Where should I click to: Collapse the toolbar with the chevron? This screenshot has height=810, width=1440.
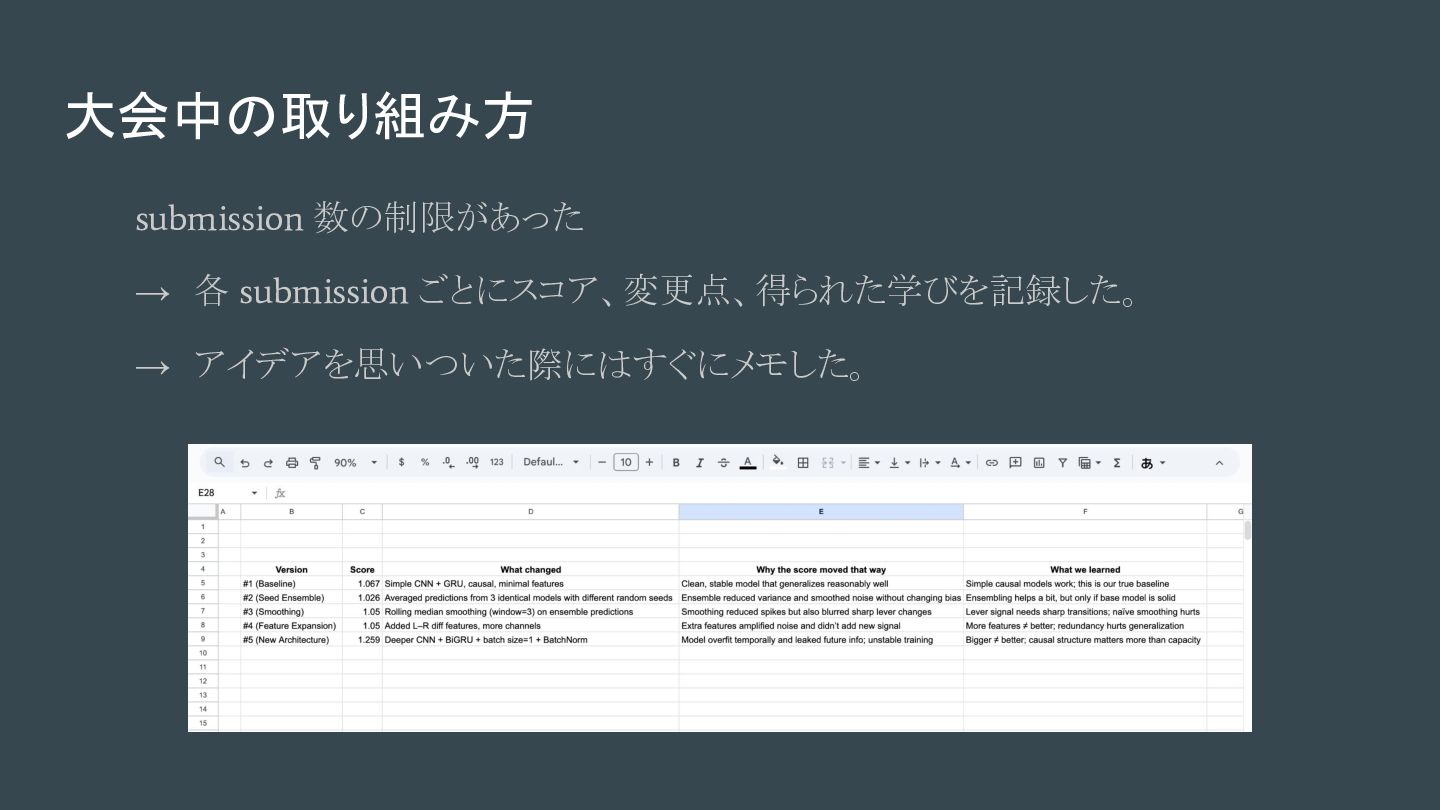[x=1219, y=462]
